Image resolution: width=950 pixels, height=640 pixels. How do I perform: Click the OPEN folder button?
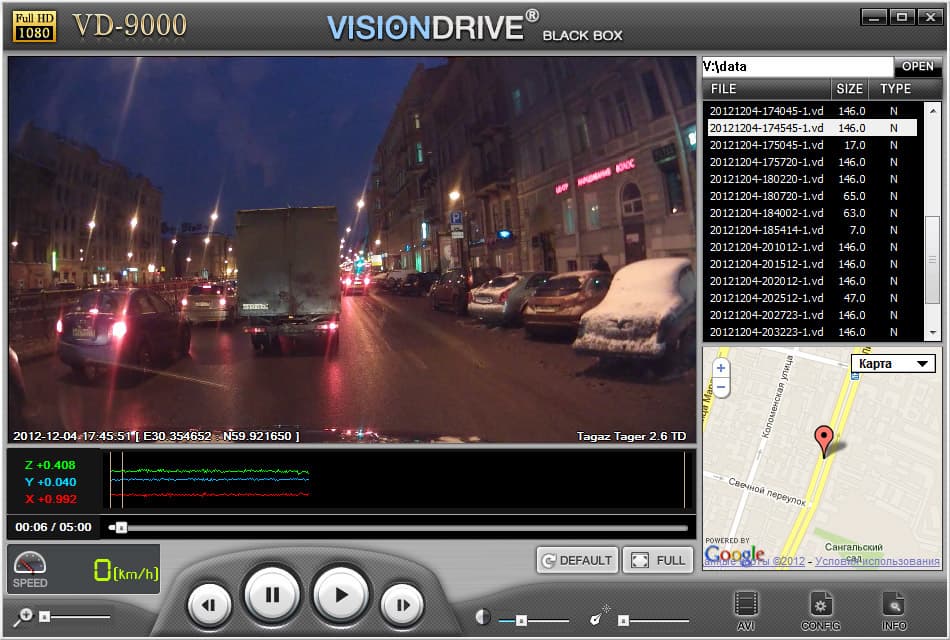click(917, 67)
